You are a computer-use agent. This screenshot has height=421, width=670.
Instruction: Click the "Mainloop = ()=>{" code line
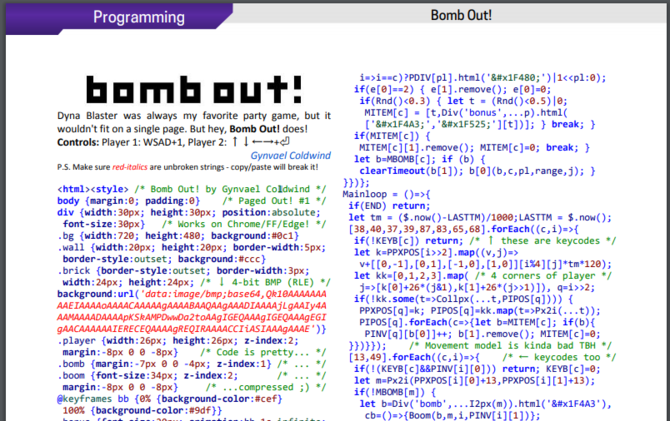(x=386, y=194)
